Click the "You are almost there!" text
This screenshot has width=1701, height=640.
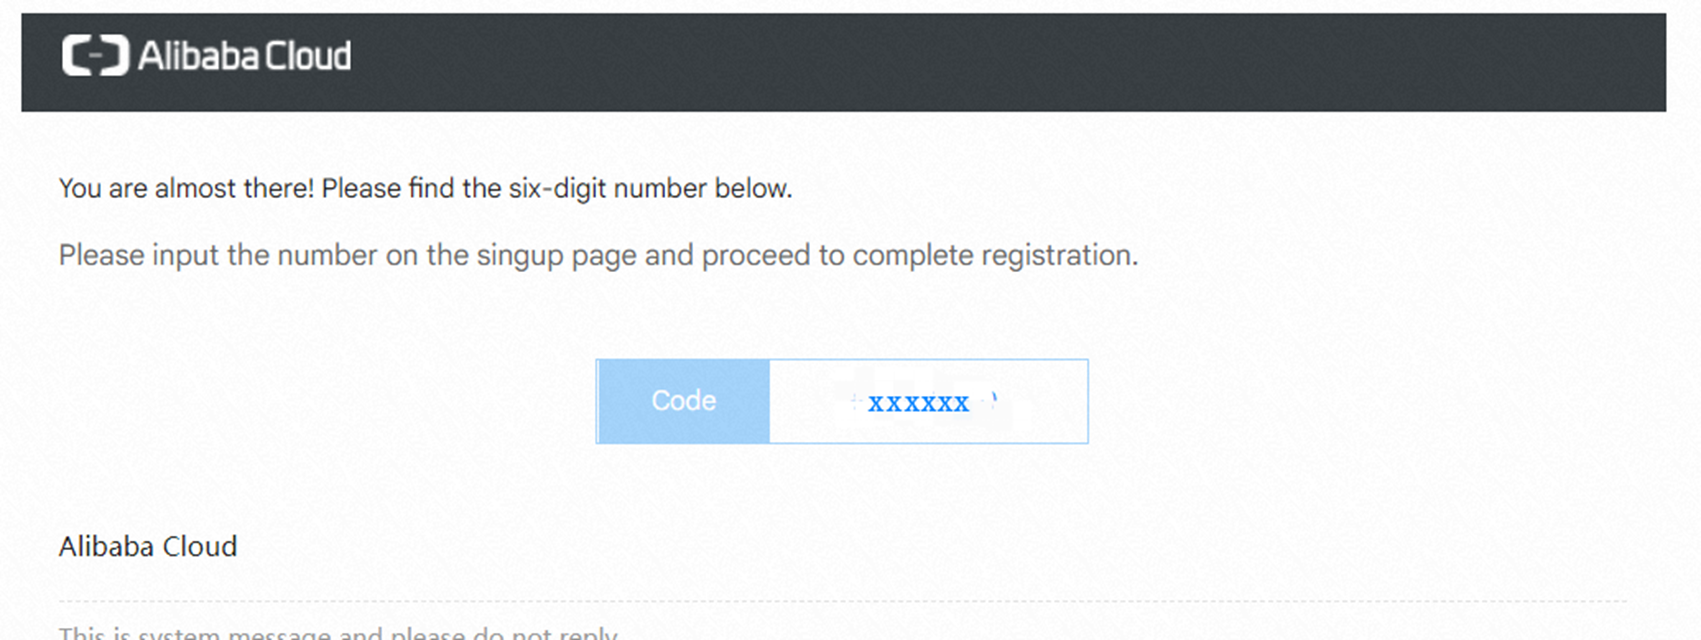[x=186, y=188]
